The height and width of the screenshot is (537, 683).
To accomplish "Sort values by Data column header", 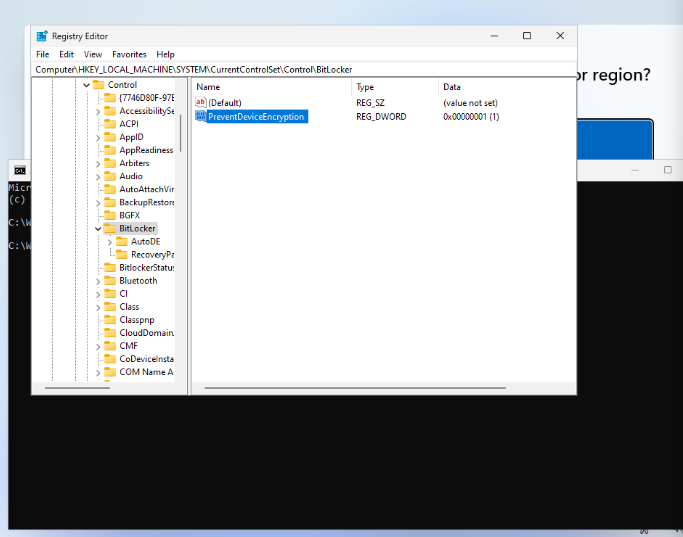I will tap(507, 87).
